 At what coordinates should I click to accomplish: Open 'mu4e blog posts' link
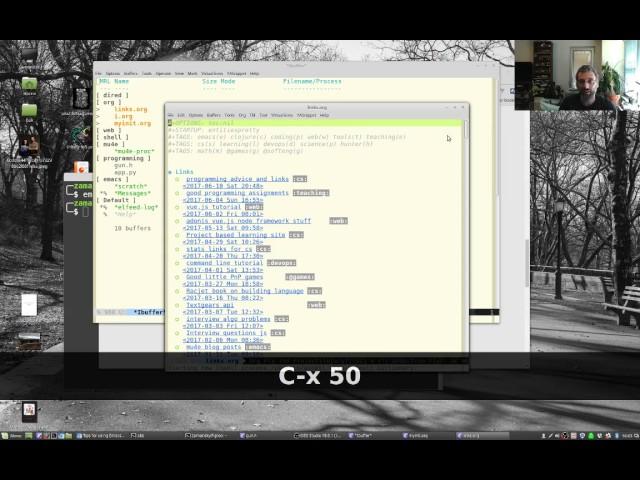click(x=213, y=347)
